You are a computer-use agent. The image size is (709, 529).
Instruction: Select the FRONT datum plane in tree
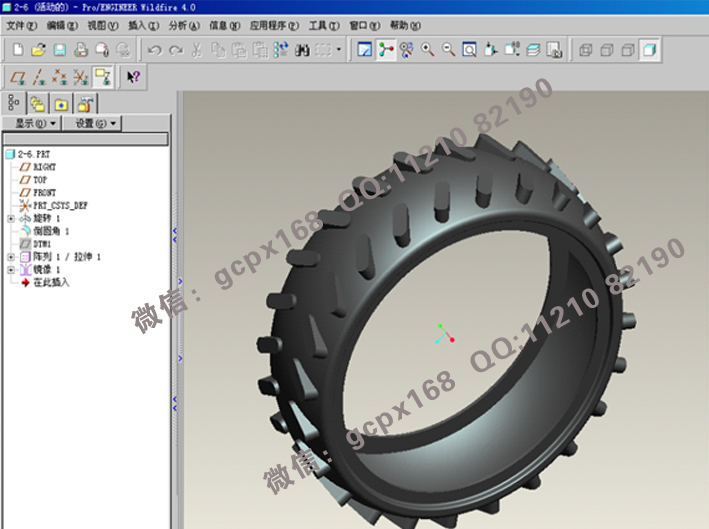coord(46,192)
